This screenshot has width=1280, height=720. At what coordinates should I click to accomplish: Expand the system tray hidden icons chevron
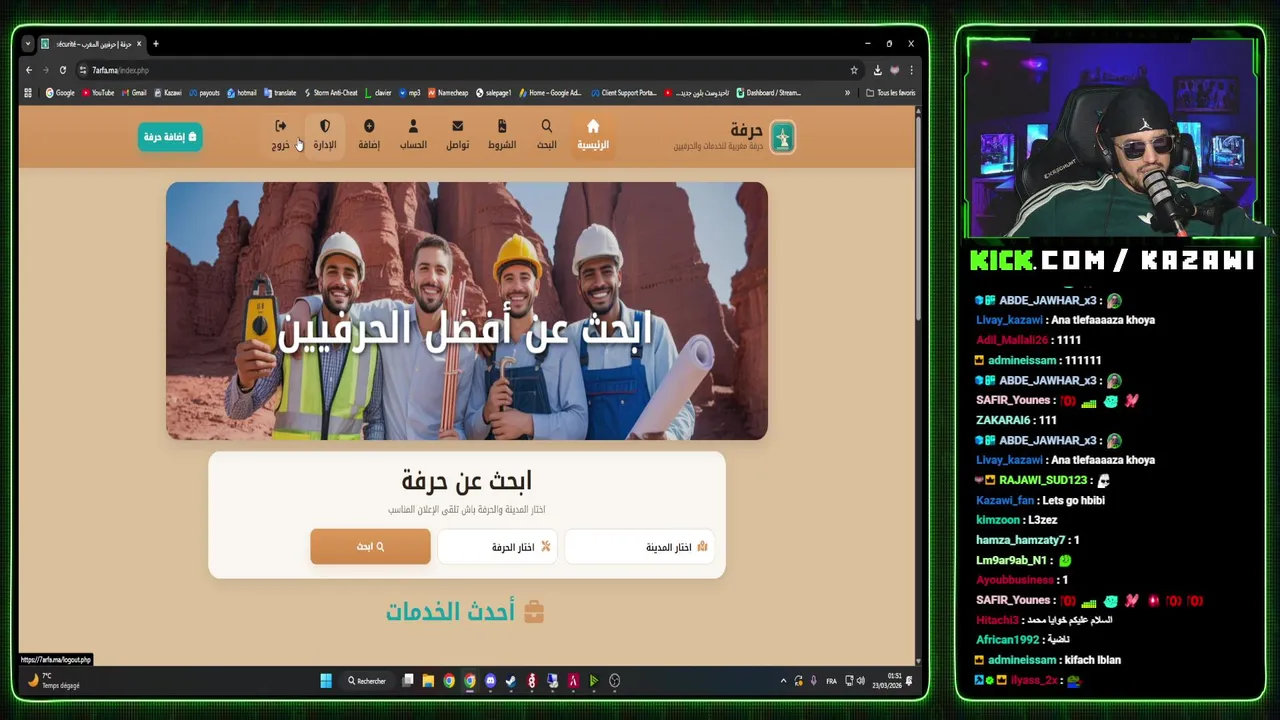click(x=783, y=681)
